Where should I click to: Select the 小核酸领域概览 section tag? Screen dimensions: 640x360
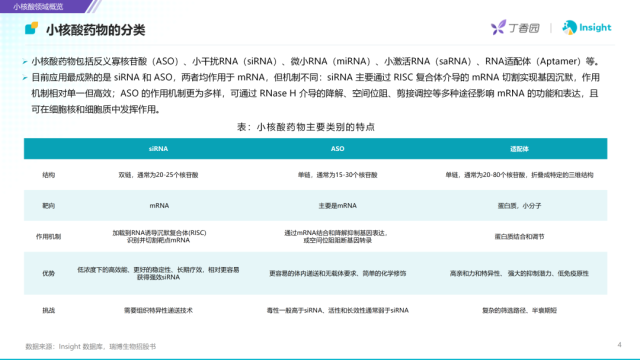[x=38, y=7]
